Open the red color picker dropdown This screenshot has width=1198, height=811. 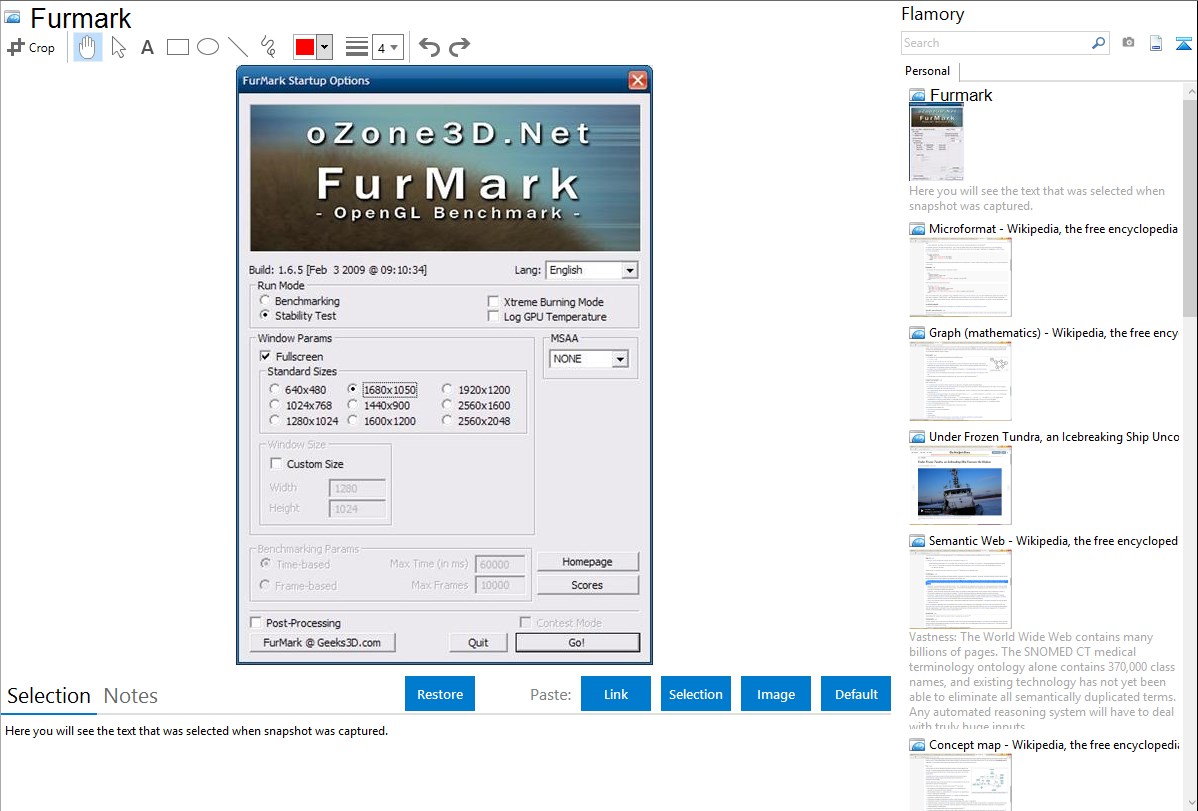tap(324, 47)
